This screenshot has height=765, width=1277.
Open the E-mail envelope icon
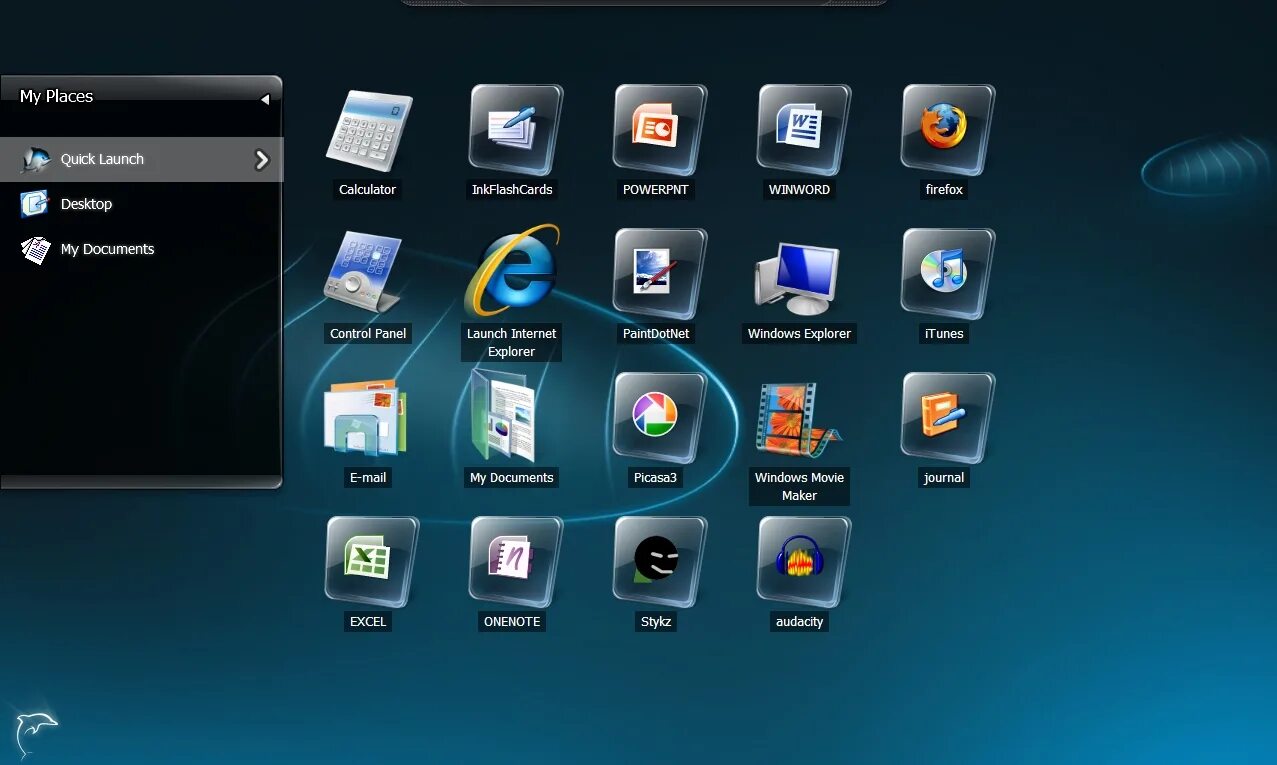(x=365, y=418)
